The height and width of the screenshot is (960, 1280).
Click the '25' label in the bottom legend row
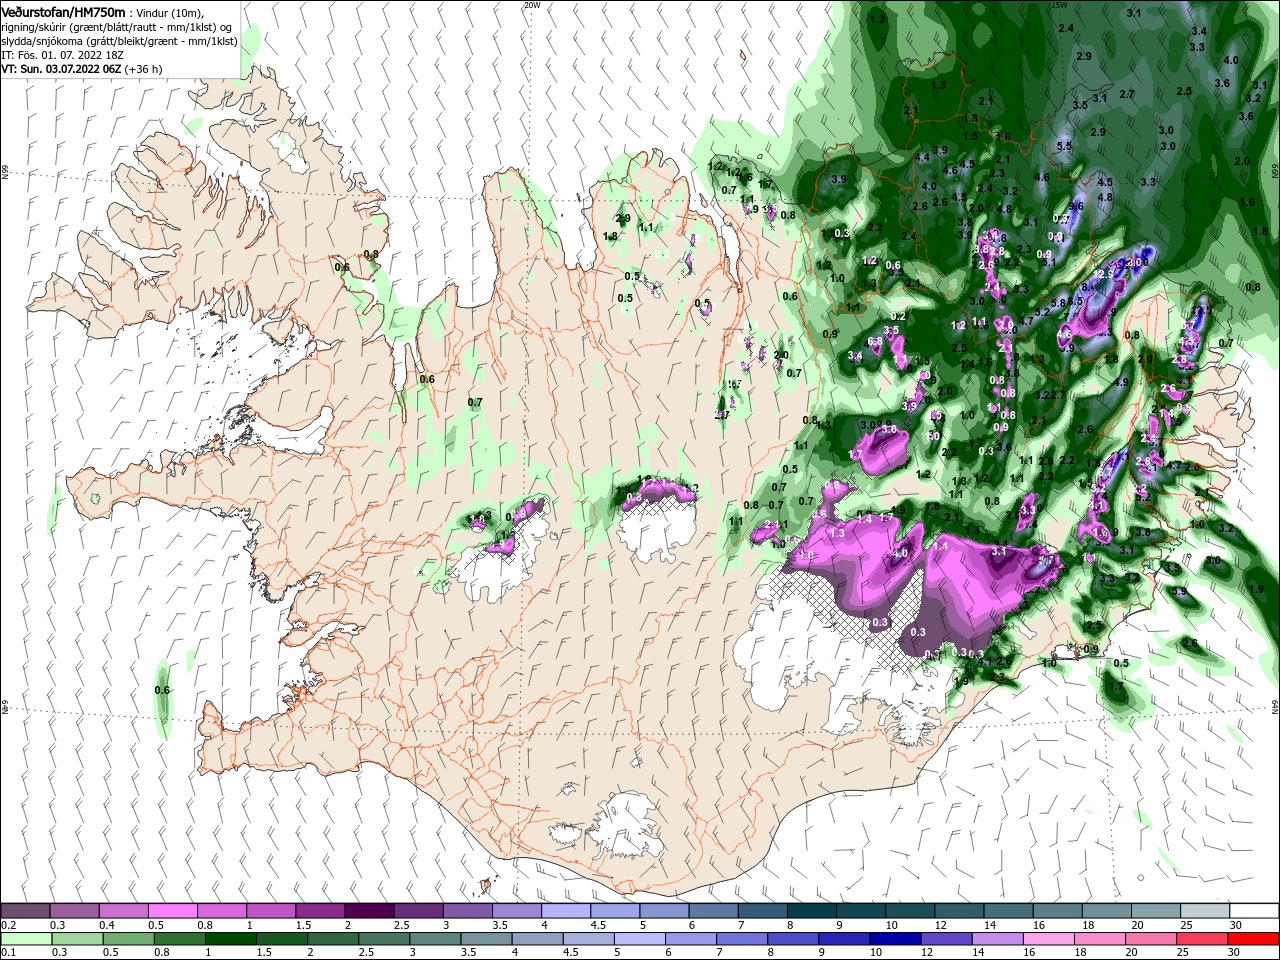1182,953
